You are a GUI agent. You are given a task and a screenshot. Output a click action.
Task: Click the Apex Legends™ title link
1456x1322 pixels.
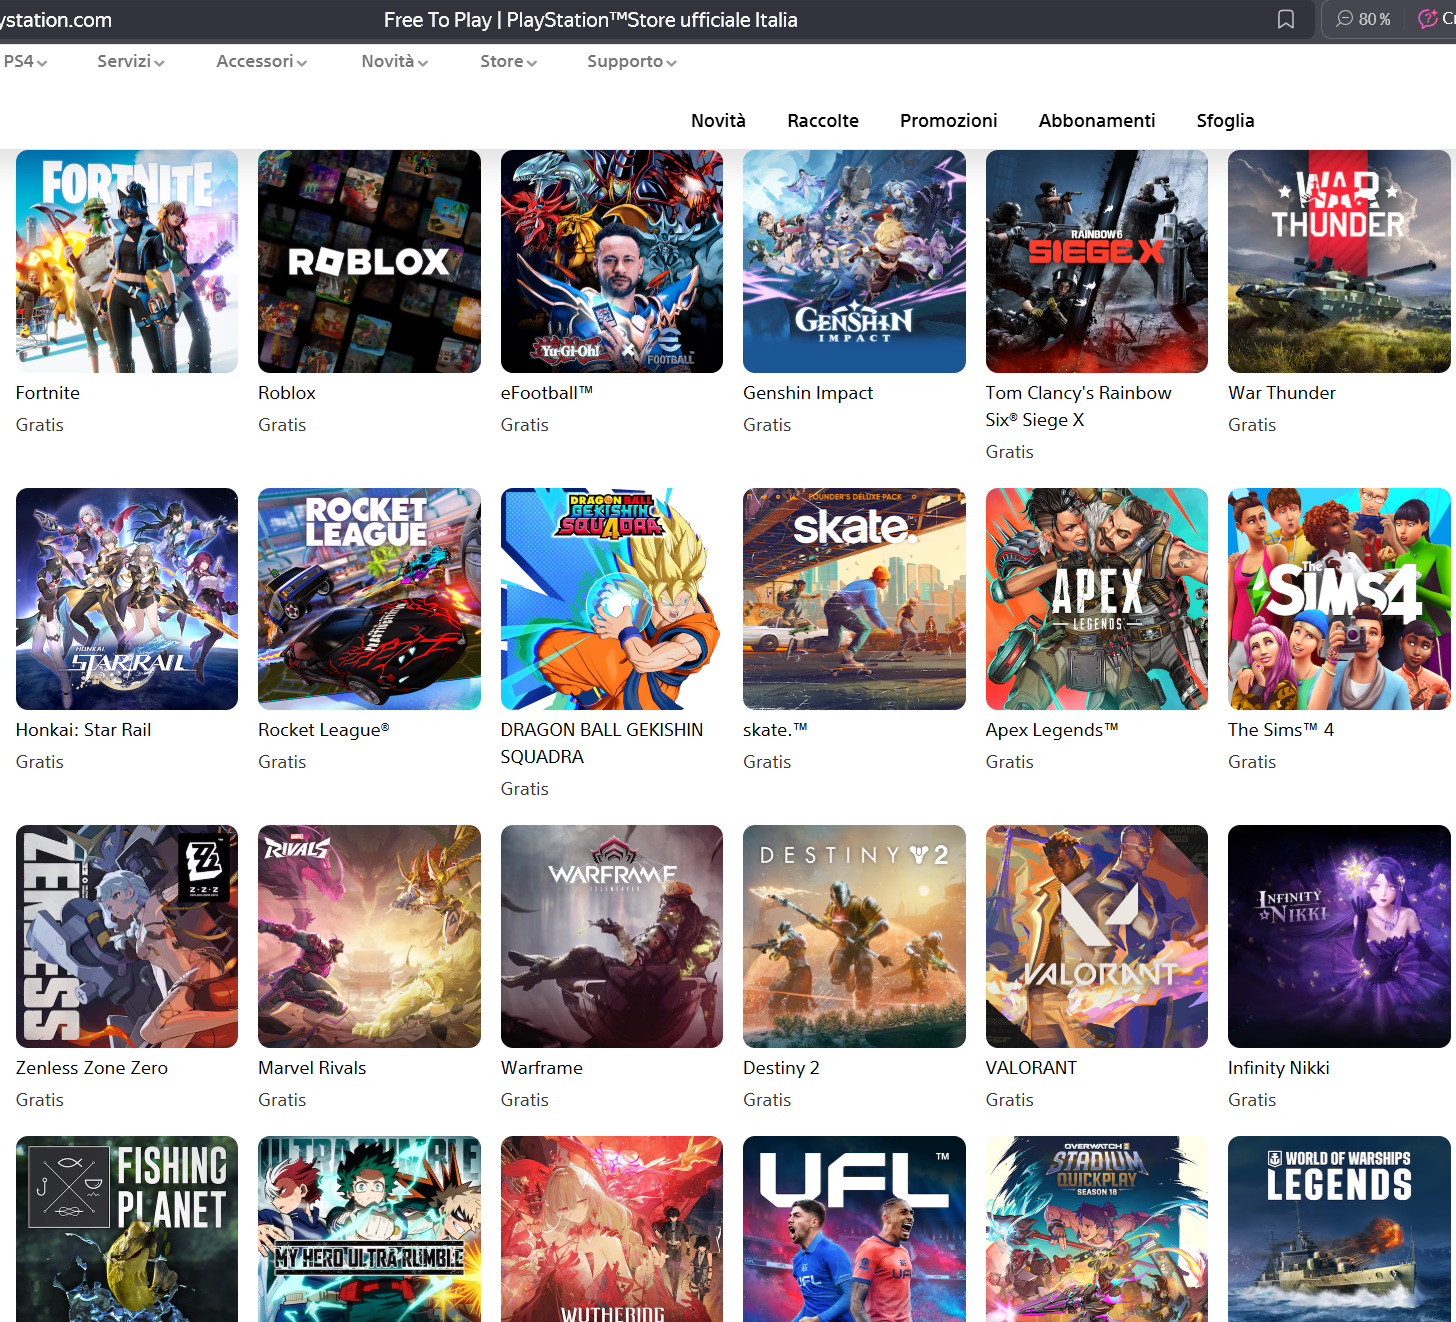(1052, 730)
